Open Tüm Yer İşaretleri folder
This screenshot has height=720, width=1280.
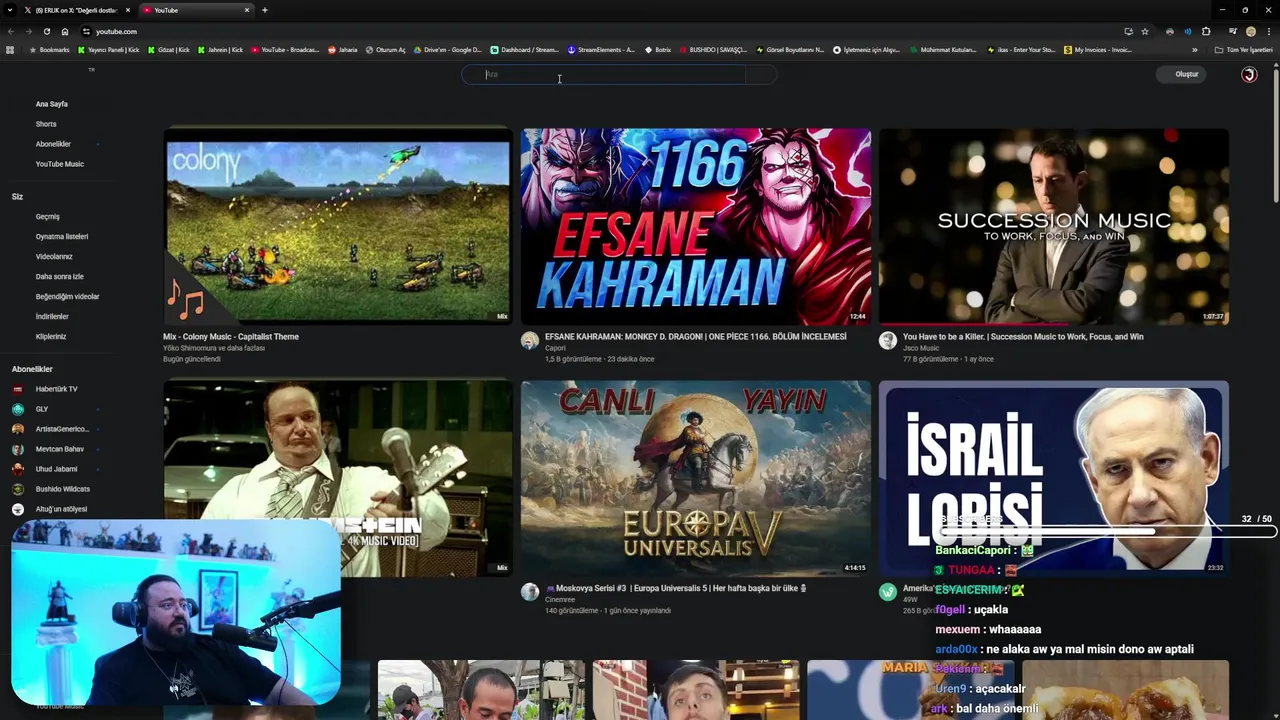coord(1243,50)
